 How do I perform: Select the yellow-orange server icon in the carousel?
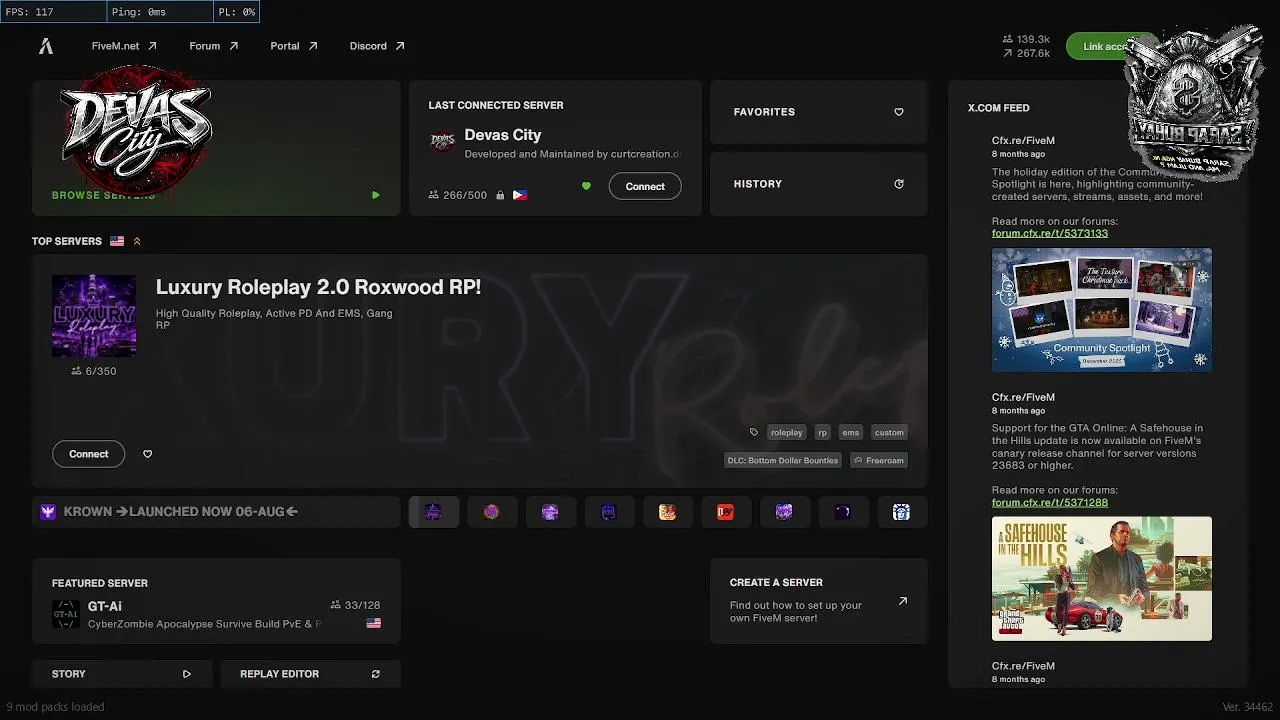click(x=667, y=512)
